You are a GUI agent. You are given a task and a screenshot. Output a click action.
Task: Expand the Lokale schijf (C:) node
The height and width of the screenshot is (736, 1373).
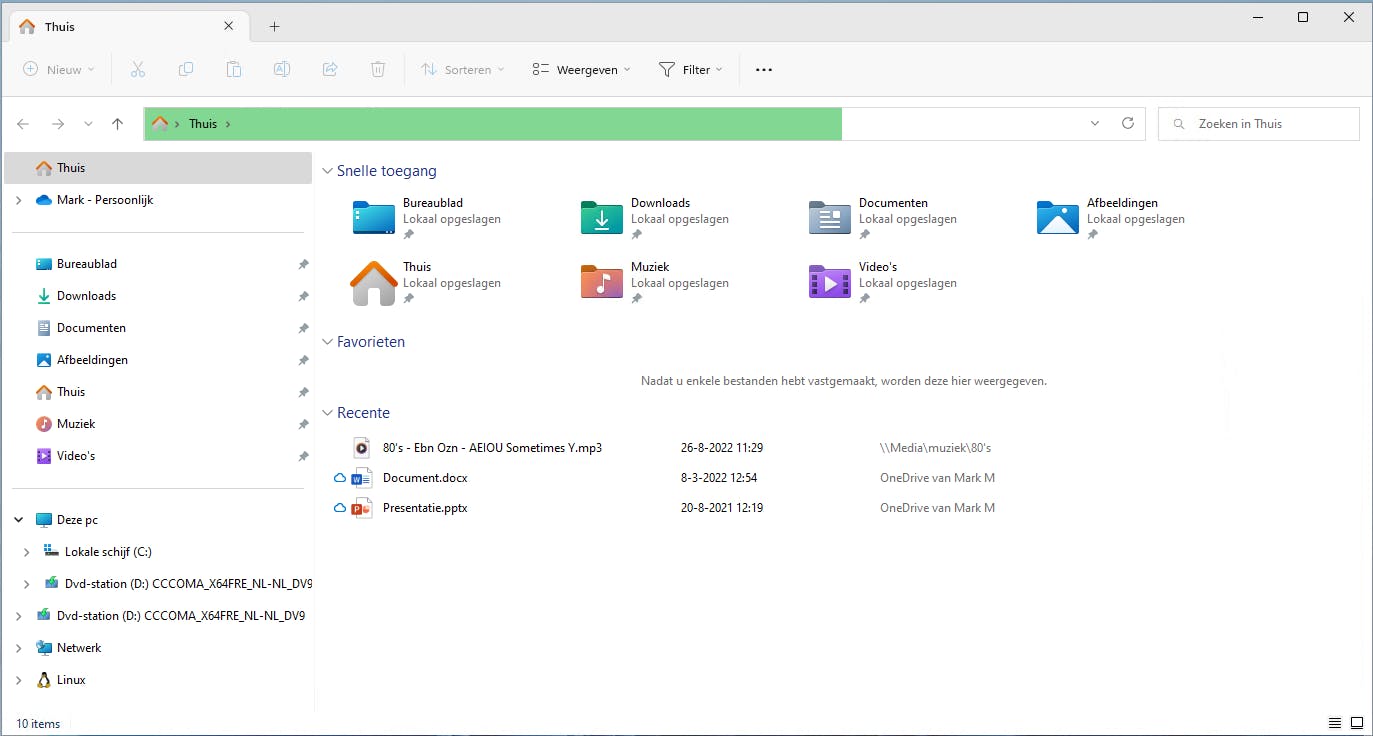point(26,552)
